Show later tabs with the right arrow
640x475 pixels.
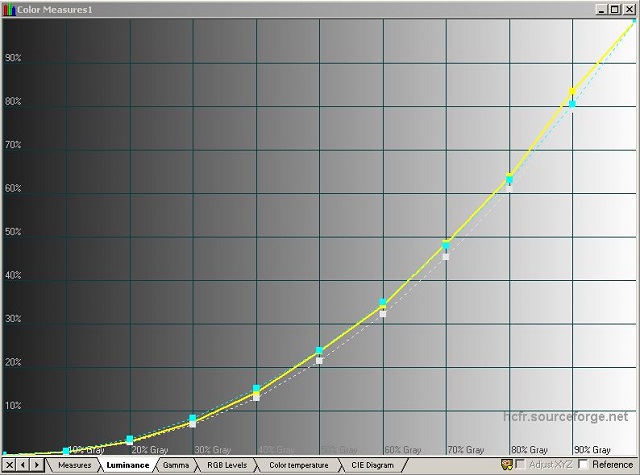point(36,465)
